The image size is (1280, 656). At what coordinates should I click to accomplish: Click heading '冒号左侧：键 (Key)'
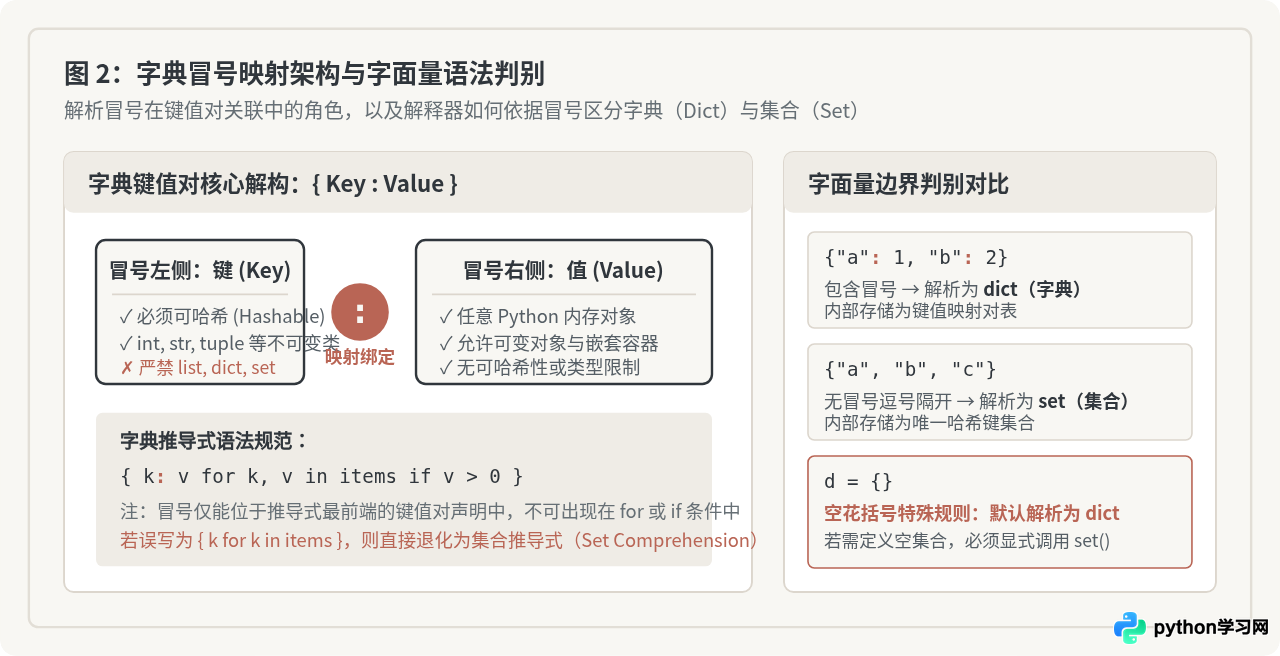tap(200, 270)
